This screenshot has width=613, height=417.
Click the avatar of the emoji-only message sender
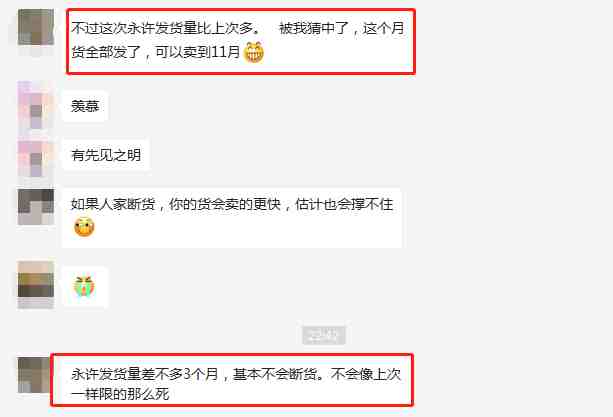click(36, 285)
